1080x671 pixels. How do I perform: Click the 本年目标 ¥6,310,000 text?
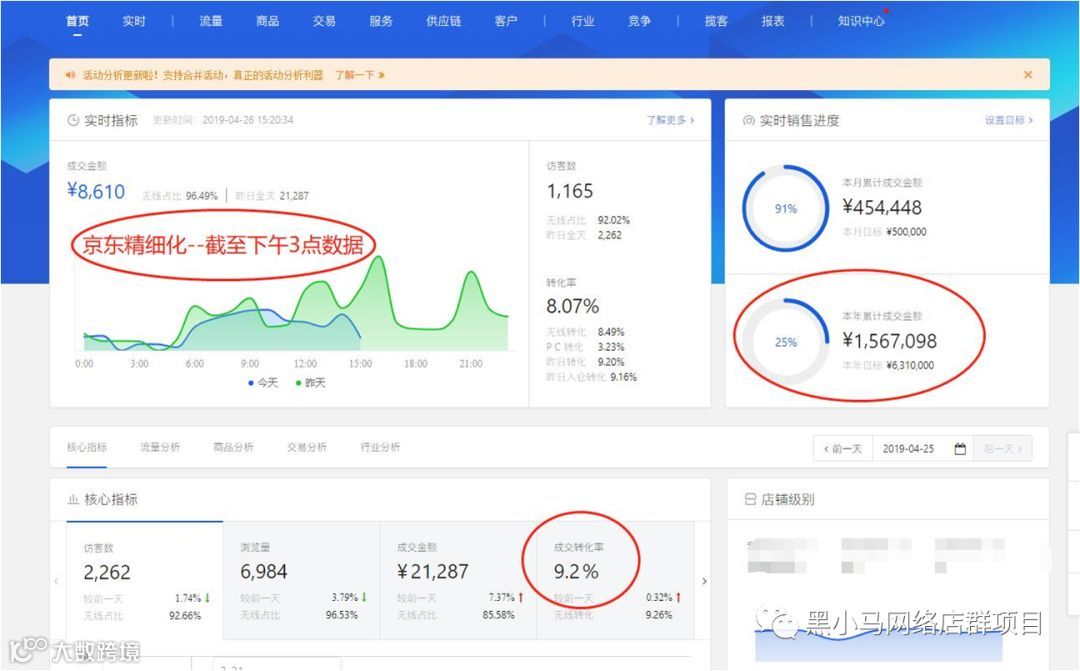click(x=888, y=365)
